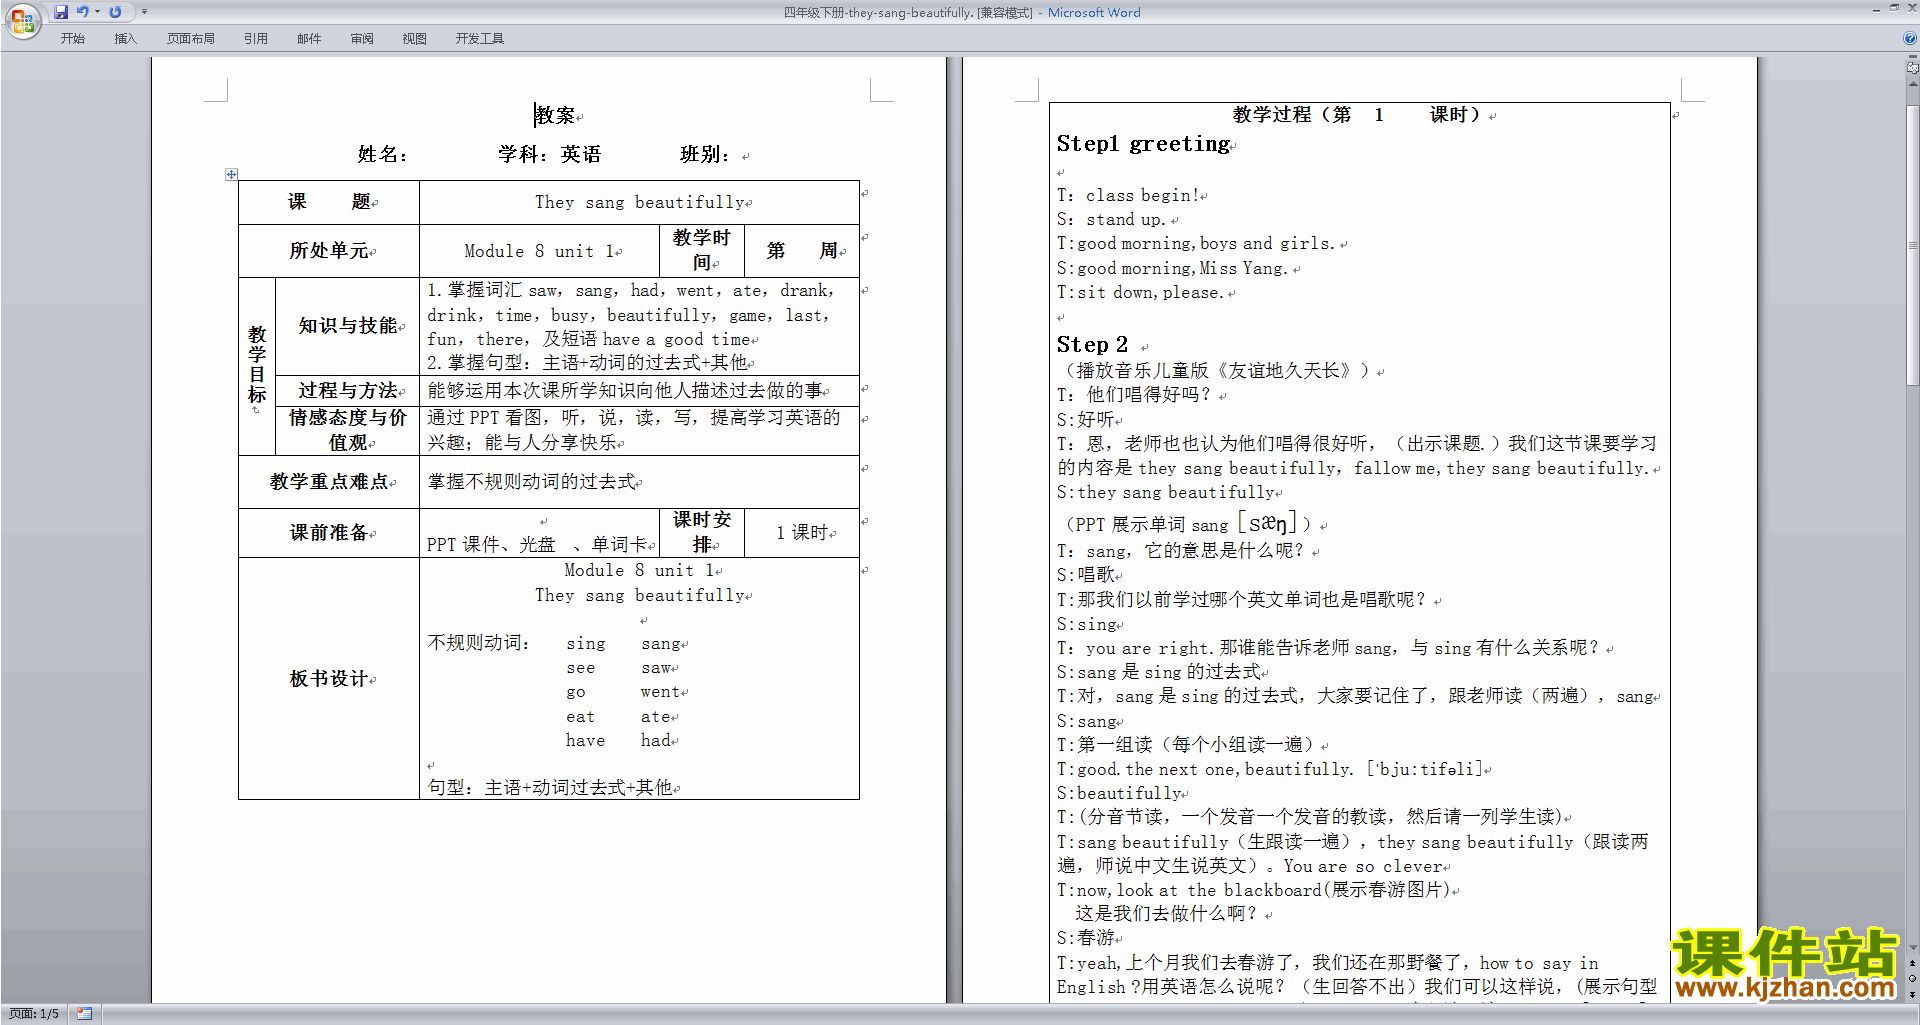Click the vertical 教学目标 cell
1920x1025 pixels.
[257, 366]
